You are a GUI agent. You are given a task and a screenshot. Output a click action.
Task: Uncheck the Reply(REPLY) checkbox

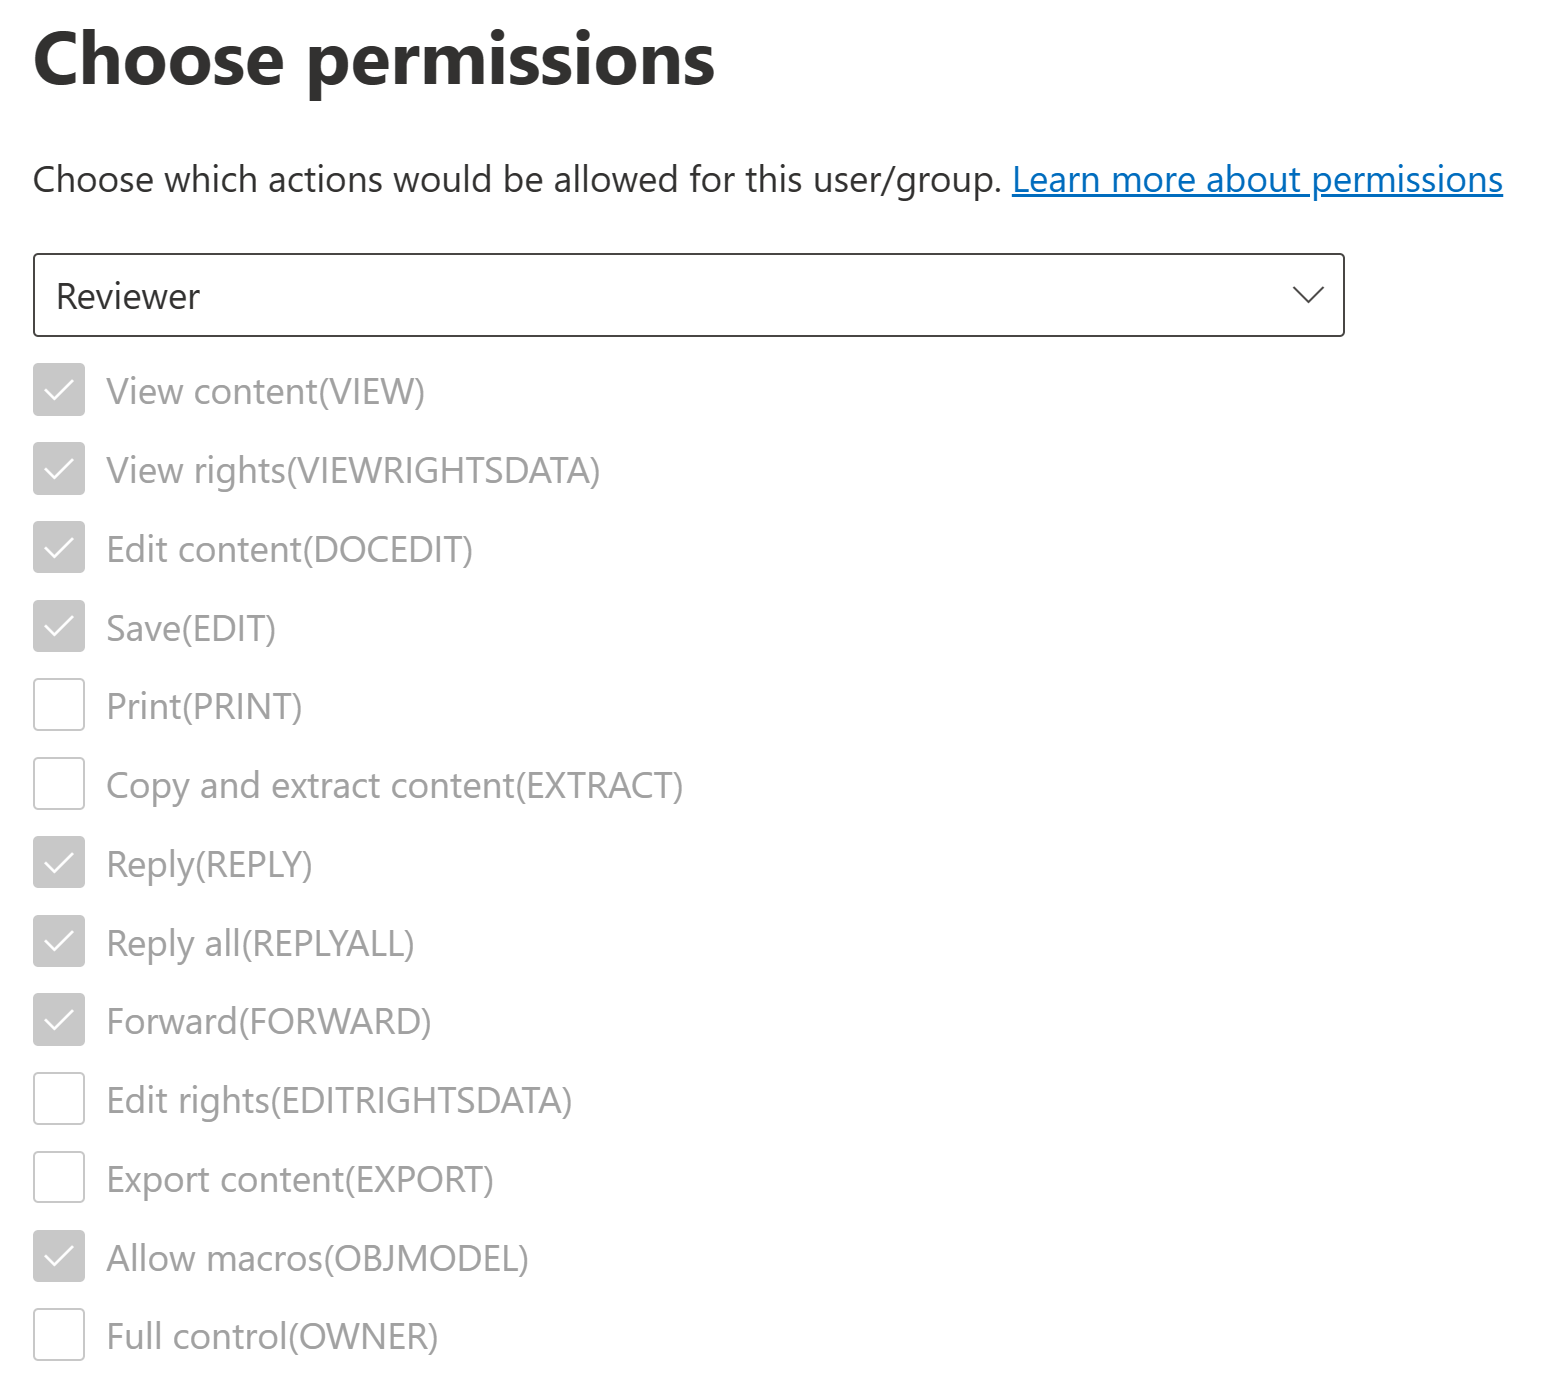tap(59, 863)
